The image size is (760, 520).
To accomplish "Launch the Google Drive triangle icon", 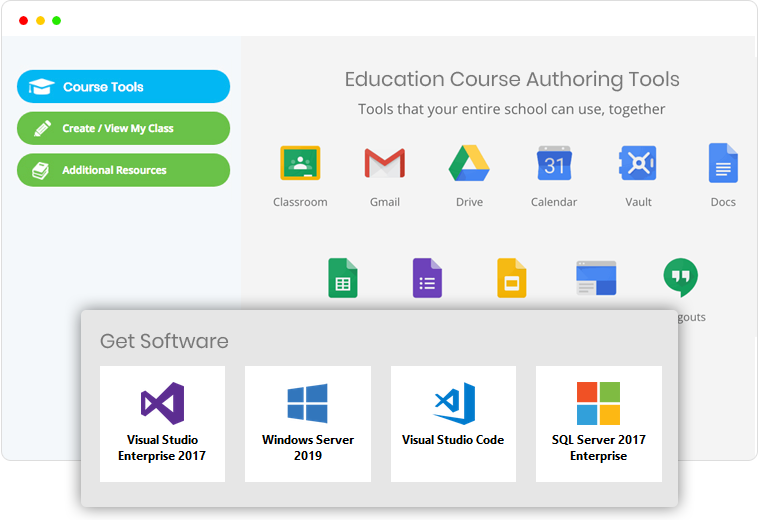I will [x=469, y=163].
